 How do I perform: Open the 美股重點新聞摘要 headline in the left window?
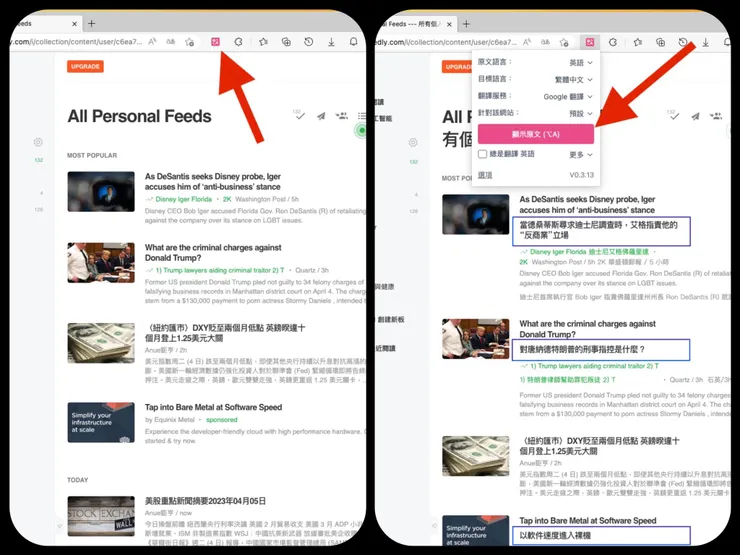coord(205,501)
